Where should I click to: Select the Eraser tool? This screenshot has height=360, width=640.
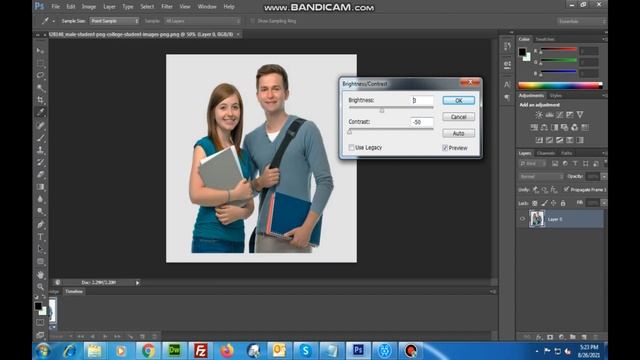(x=40, y=175)
